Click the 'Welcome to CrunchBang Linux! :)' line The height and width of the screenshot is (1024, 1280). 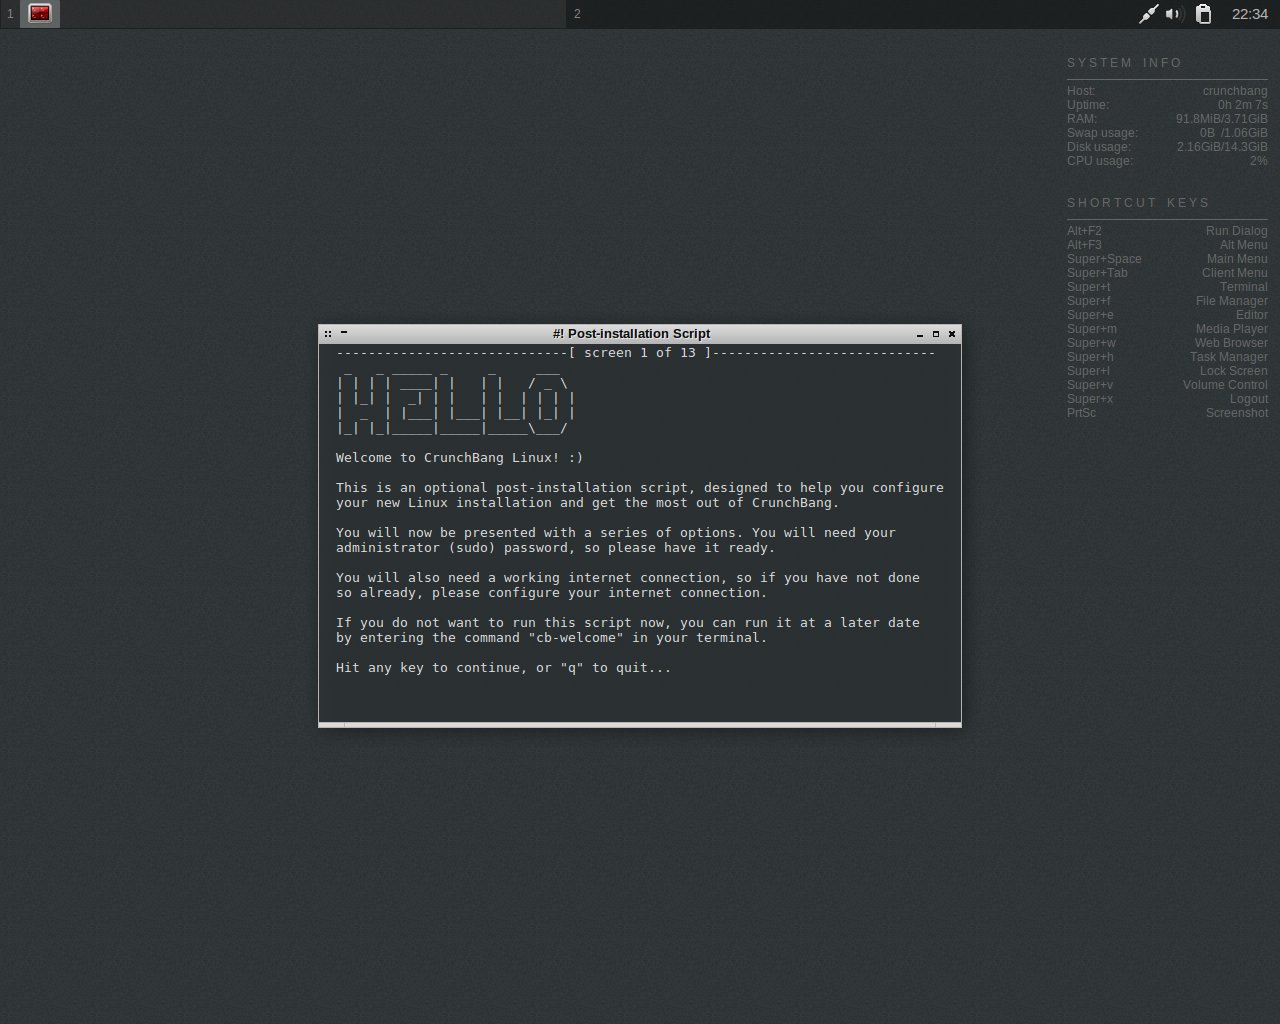(x=459, y=458)
